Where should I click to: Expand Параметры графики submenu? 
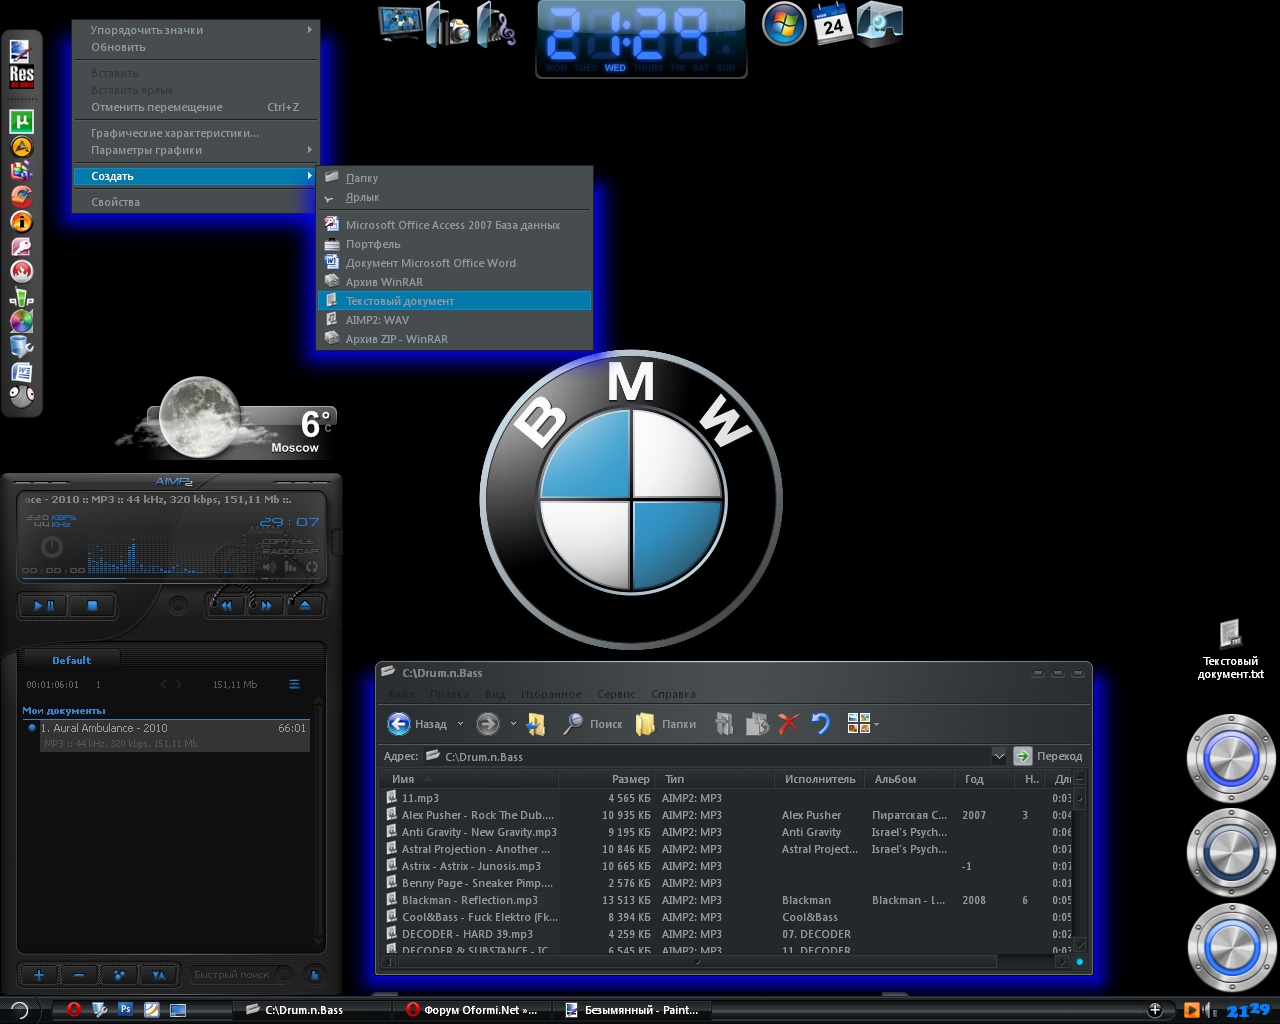(x=196, y=150)
